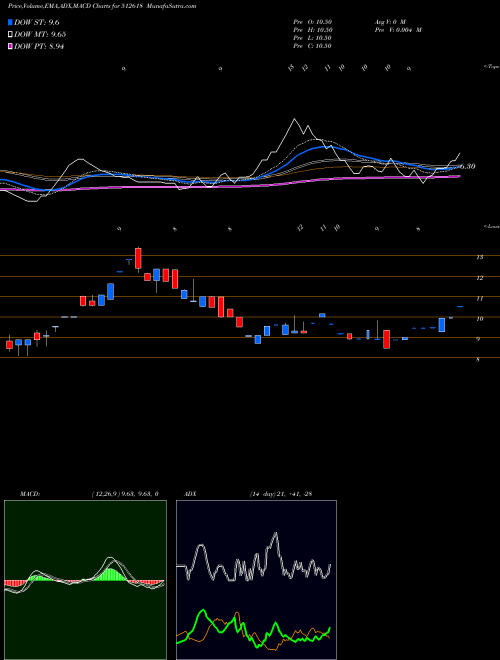Select the 'DOW PT: 8.94' legend label

(x=39, y=47)
